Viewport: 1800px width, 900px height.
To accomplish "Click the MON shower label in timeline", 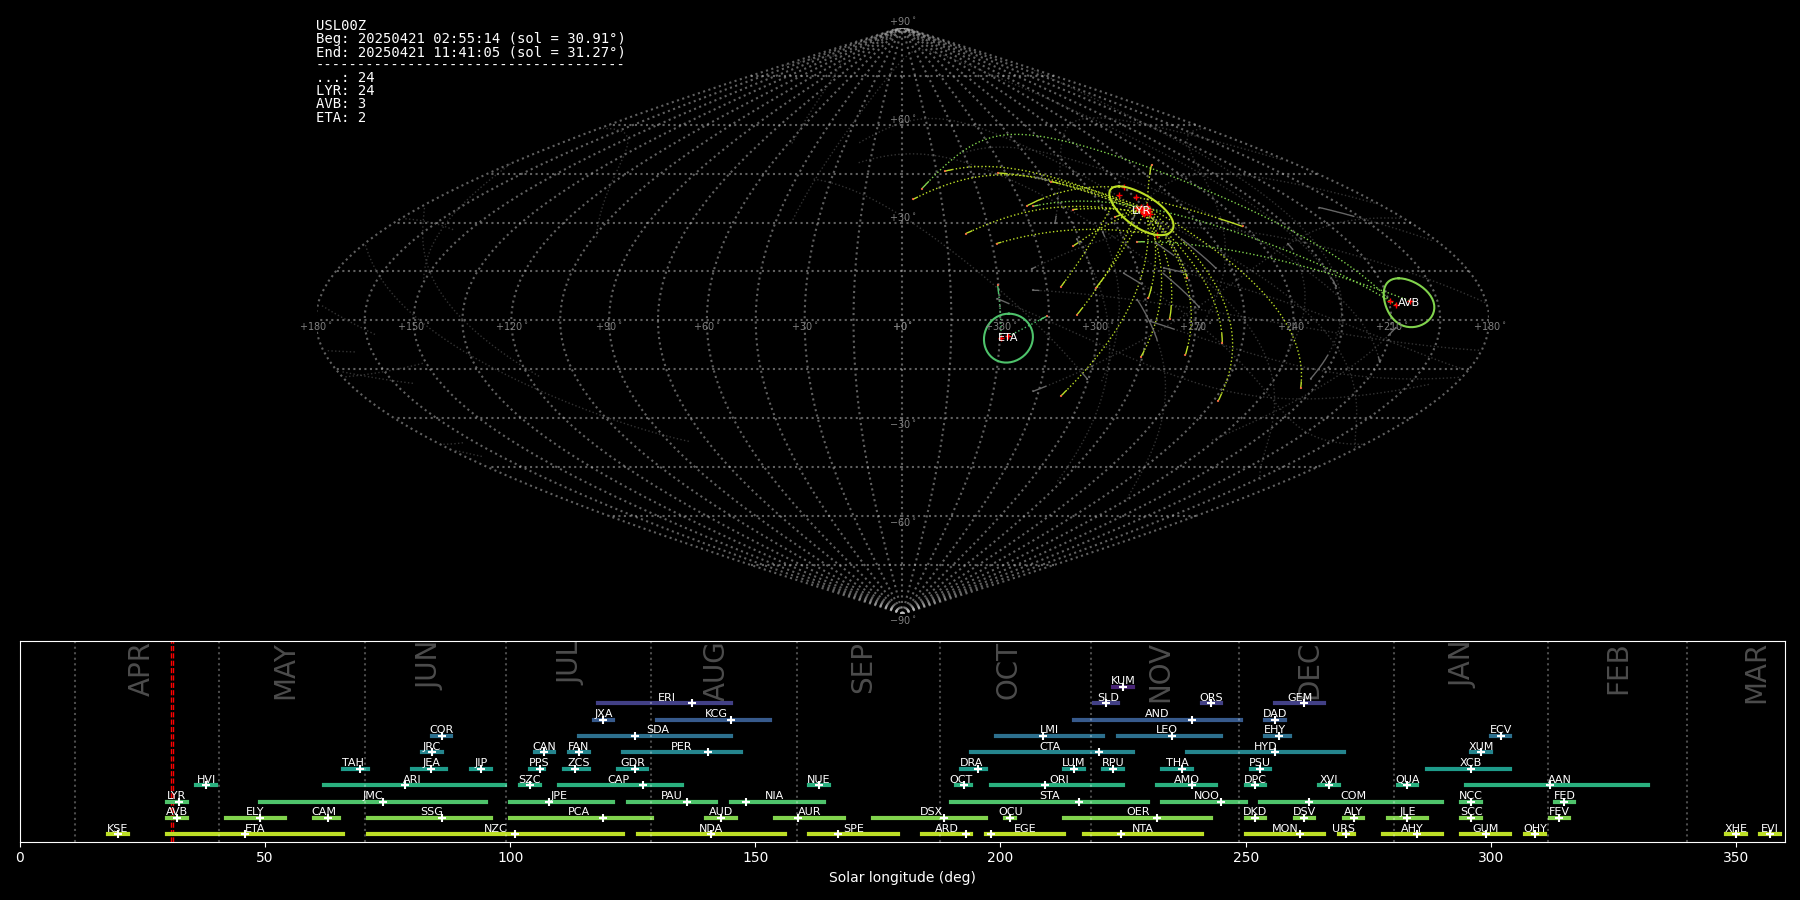I will [x=1285, y=829].
